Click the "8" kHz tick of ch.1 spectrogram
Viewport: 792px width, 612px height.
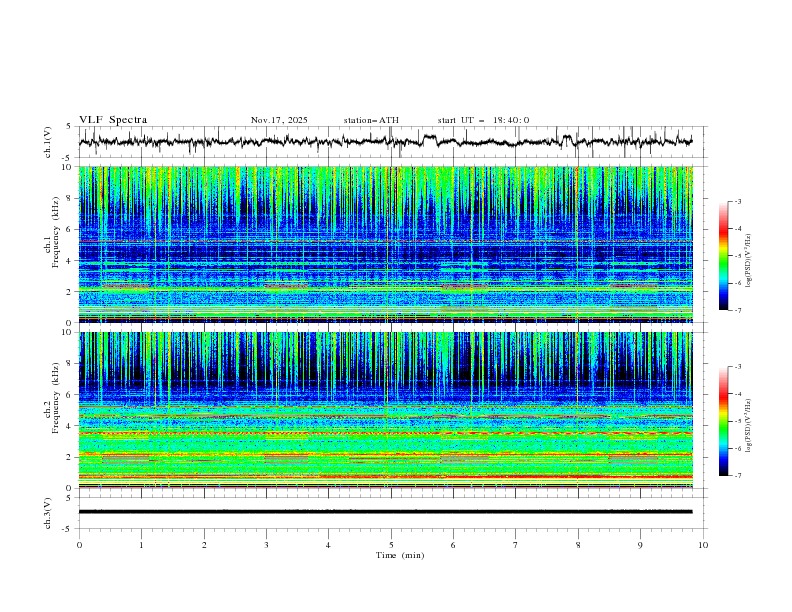coord(71,198)
